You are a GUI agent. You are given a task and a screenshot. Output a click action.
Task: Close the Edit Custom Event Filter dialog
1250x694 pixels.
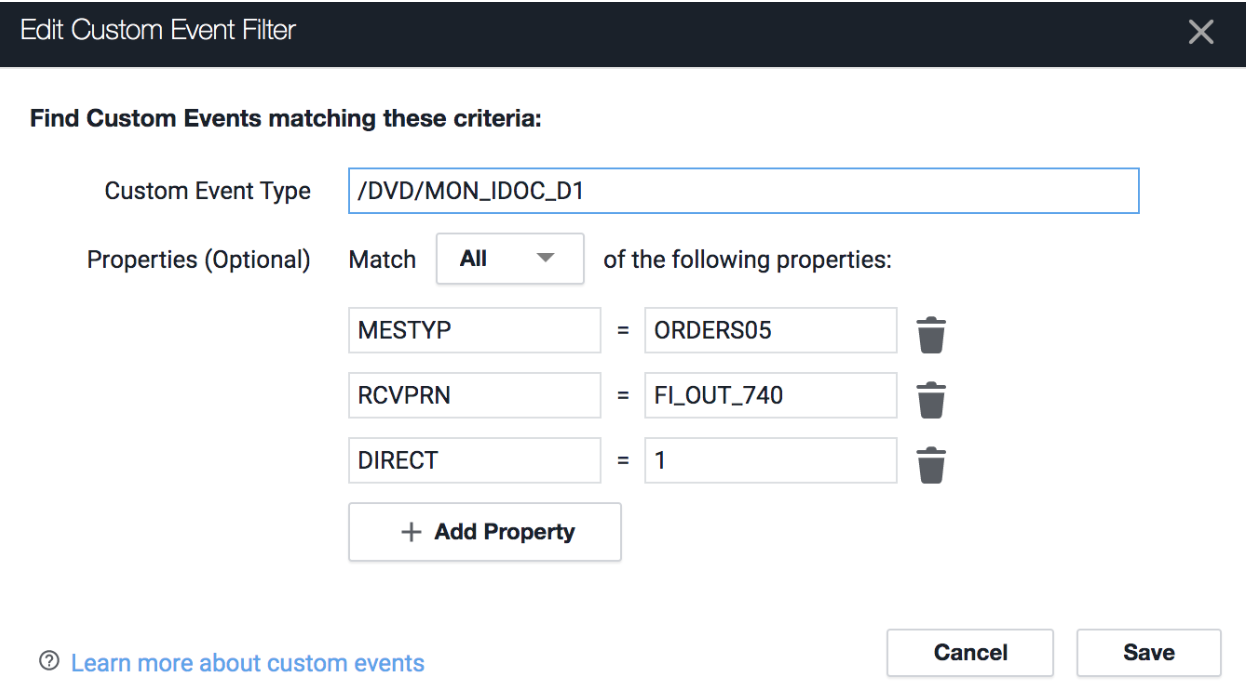pos(1200,33)
